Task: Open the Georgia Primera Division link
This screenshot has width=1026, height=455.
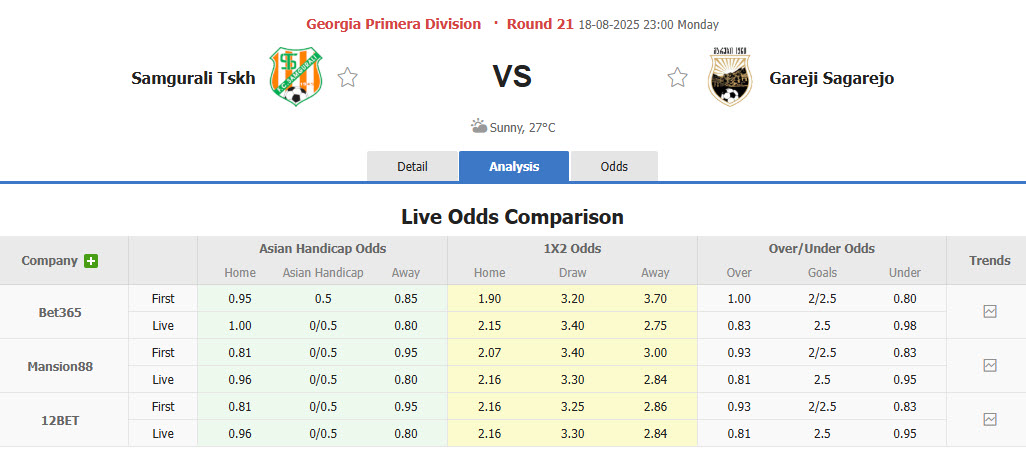Action: pyautogui.click(x=393, y=24)
